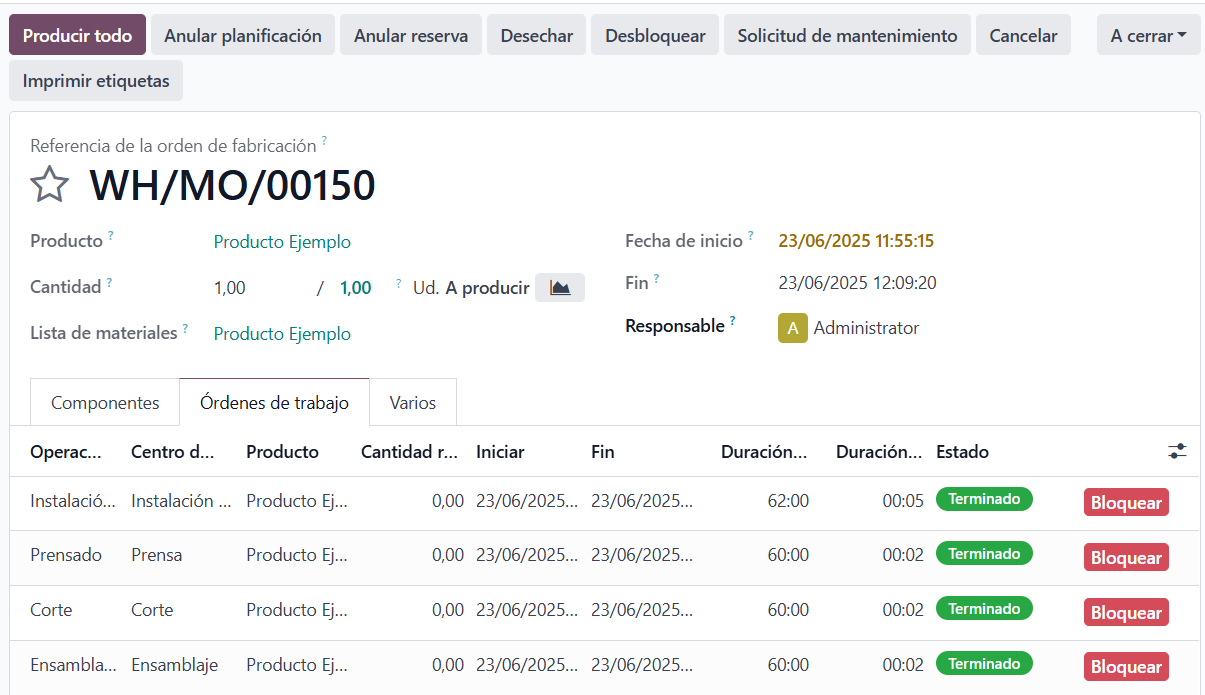Click the Ensamblaje work center cell
The image size is (1205, 695).
tap(174, 665)
